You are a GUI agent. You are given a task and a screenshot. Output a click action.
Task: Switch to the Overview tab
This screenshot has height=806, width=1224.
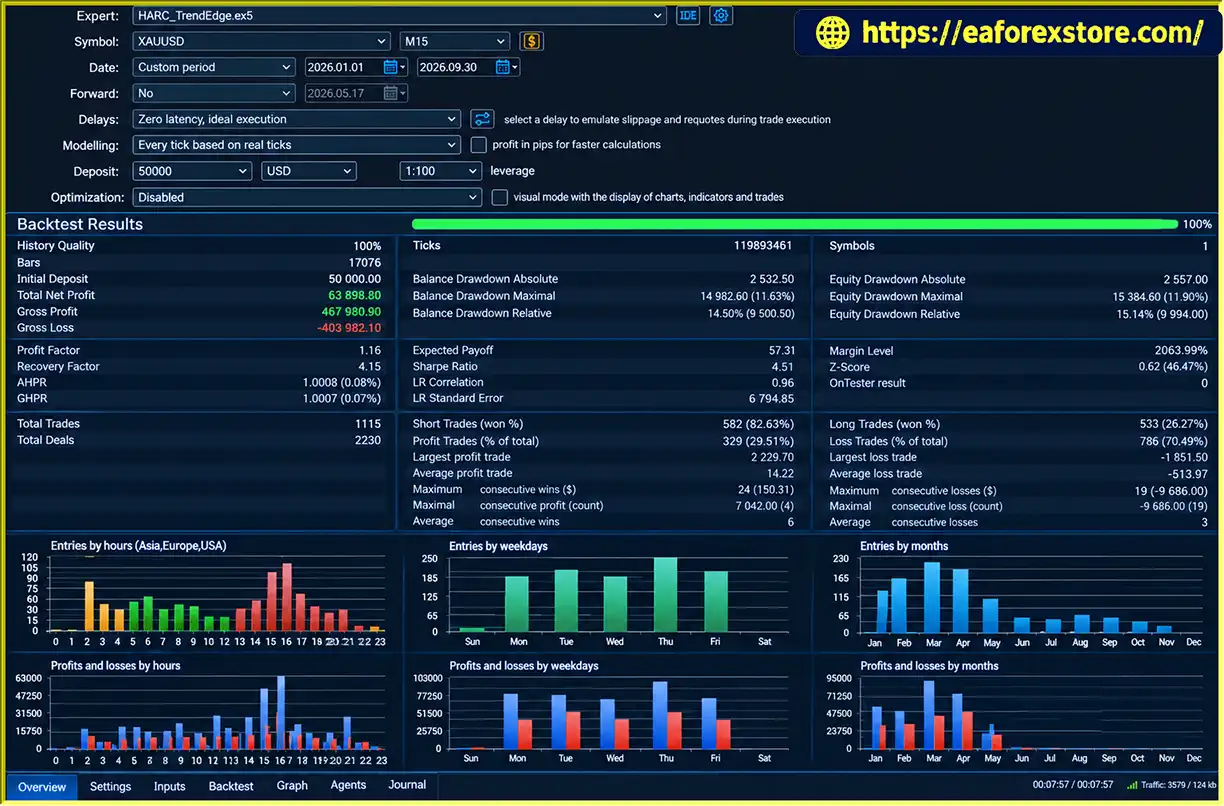tap(42, 787)
